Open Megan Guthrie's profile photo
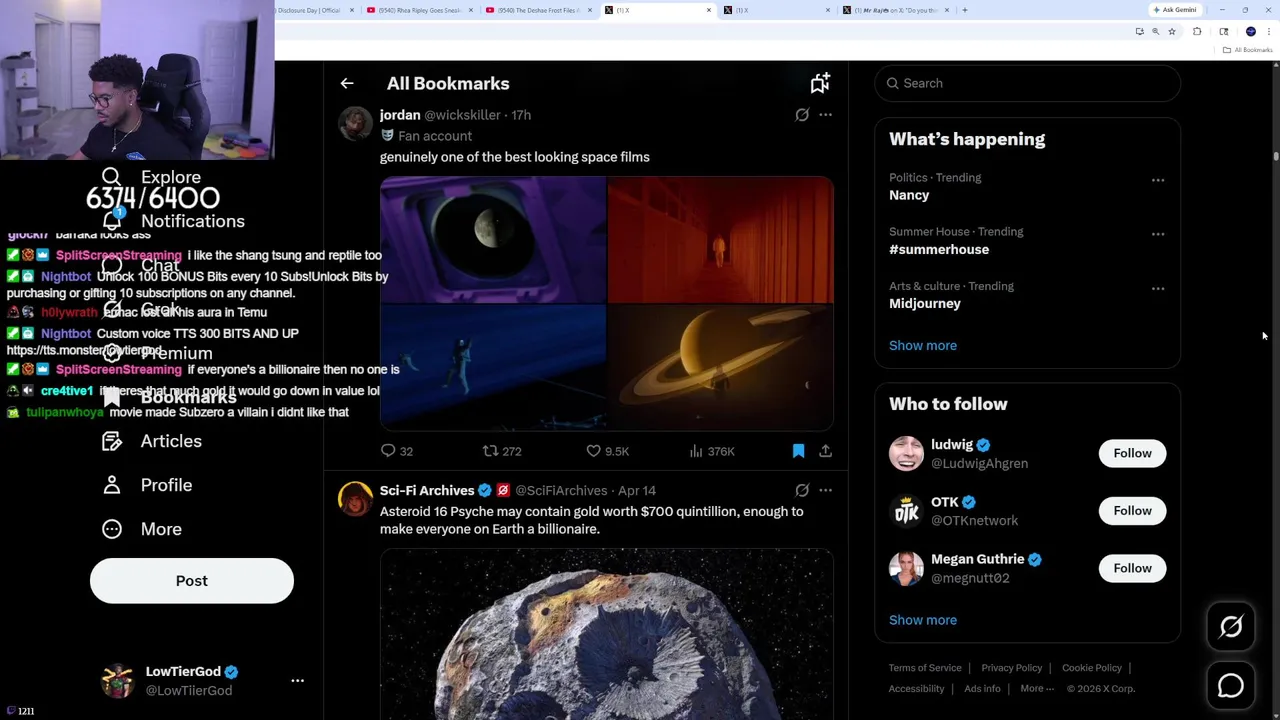Screen dimensions: 1280x720 pos(906,568)
